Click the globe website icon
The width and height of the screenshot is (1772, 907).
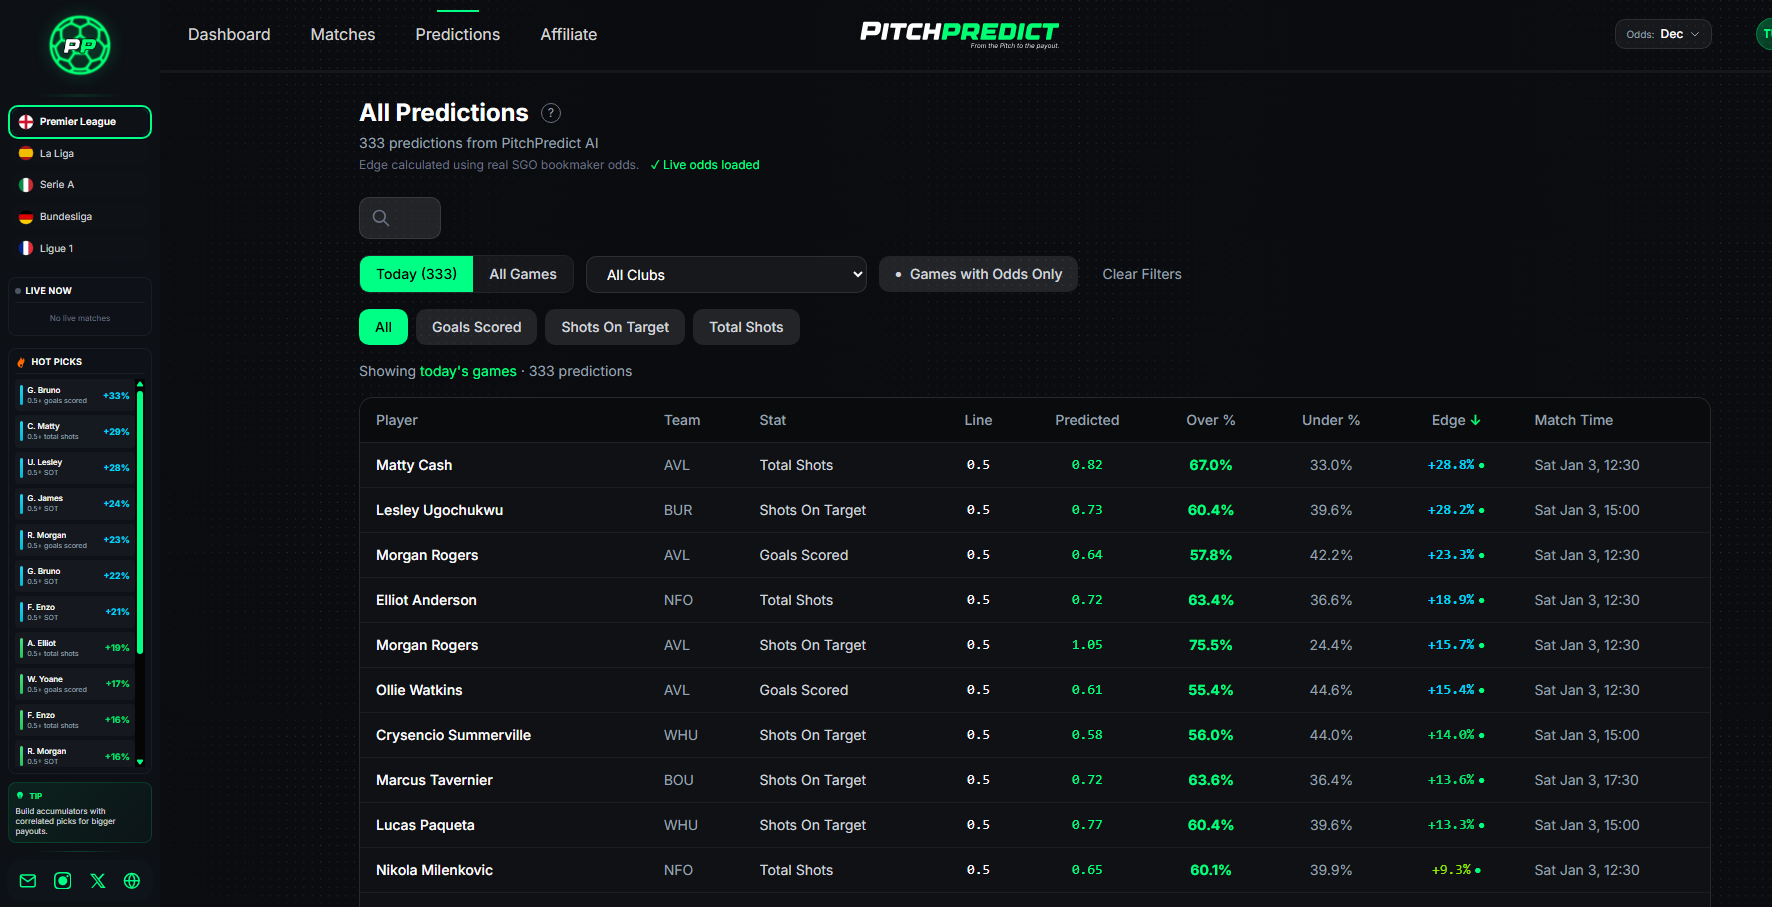tap(132, 881)
